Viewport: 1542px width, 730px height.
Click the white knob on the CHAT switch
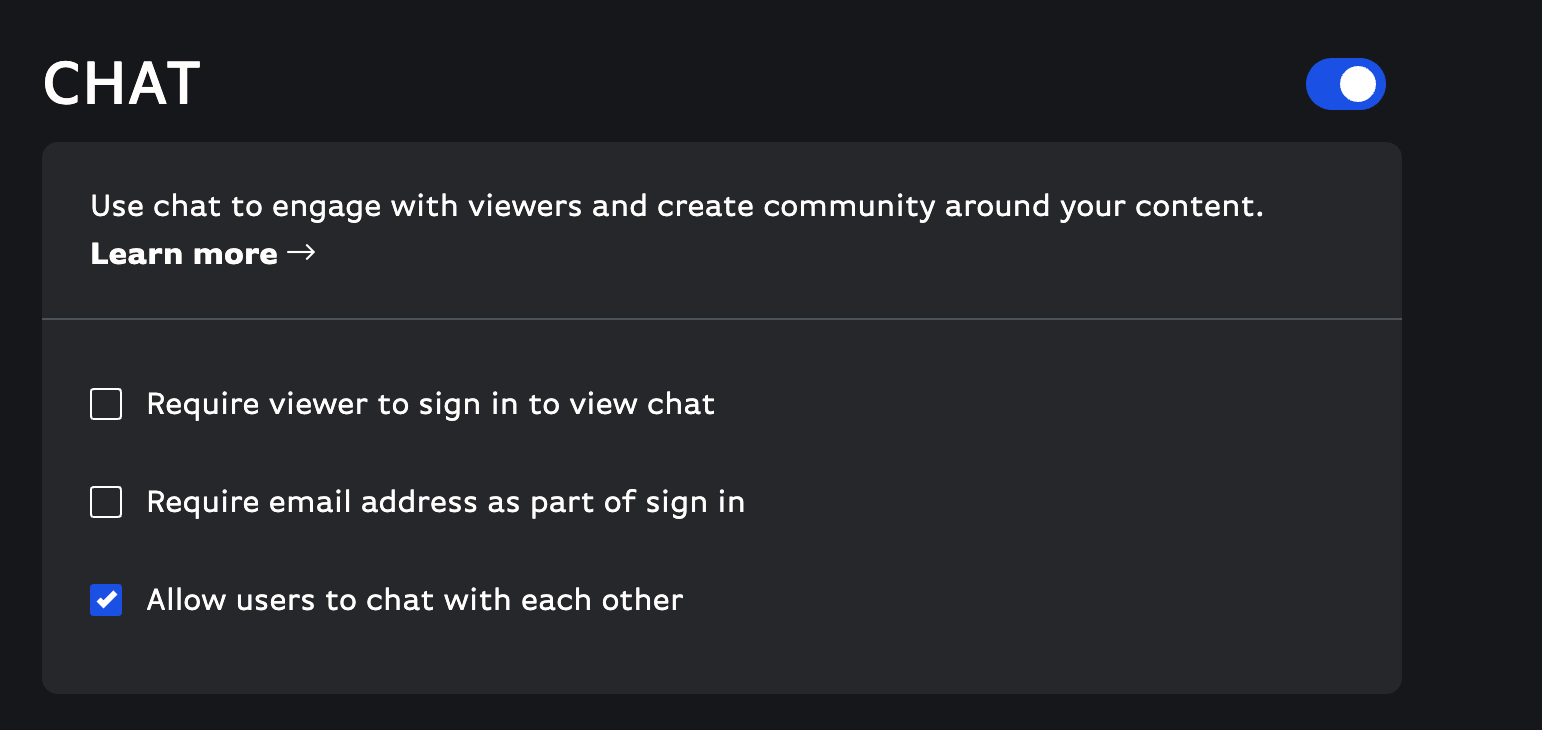click(x=1358, y=84)
